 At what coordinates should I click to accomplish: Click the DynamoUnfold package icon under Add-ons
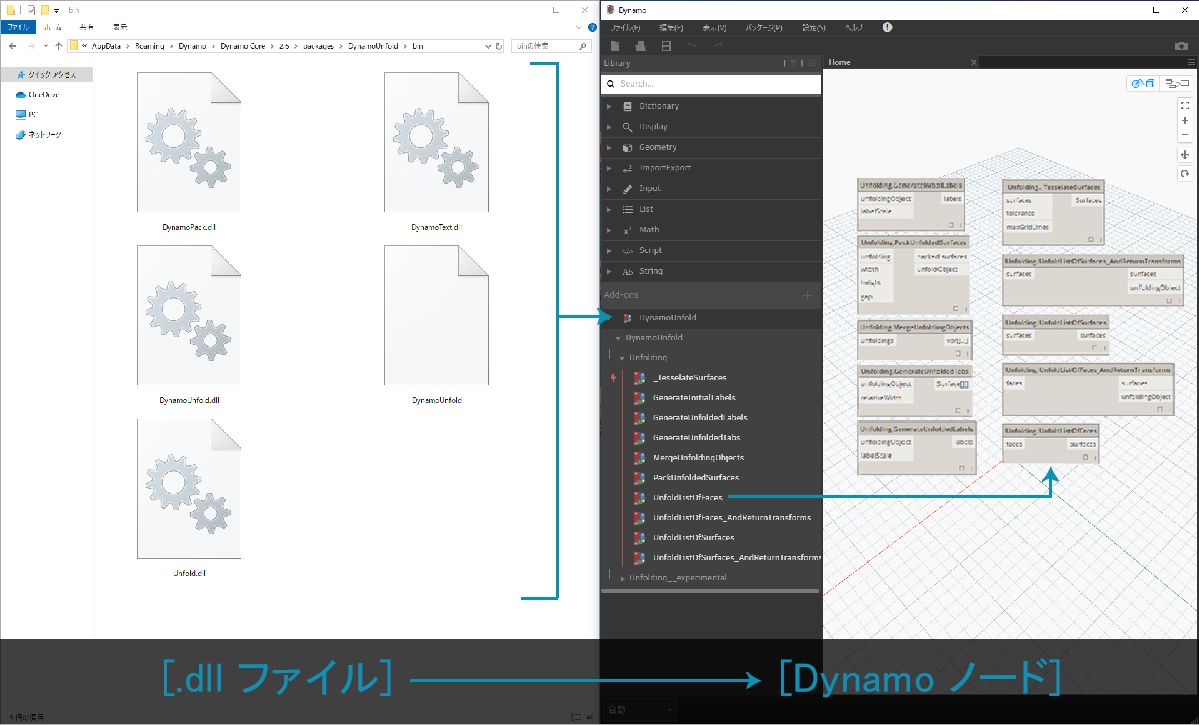tap(627, 317)
